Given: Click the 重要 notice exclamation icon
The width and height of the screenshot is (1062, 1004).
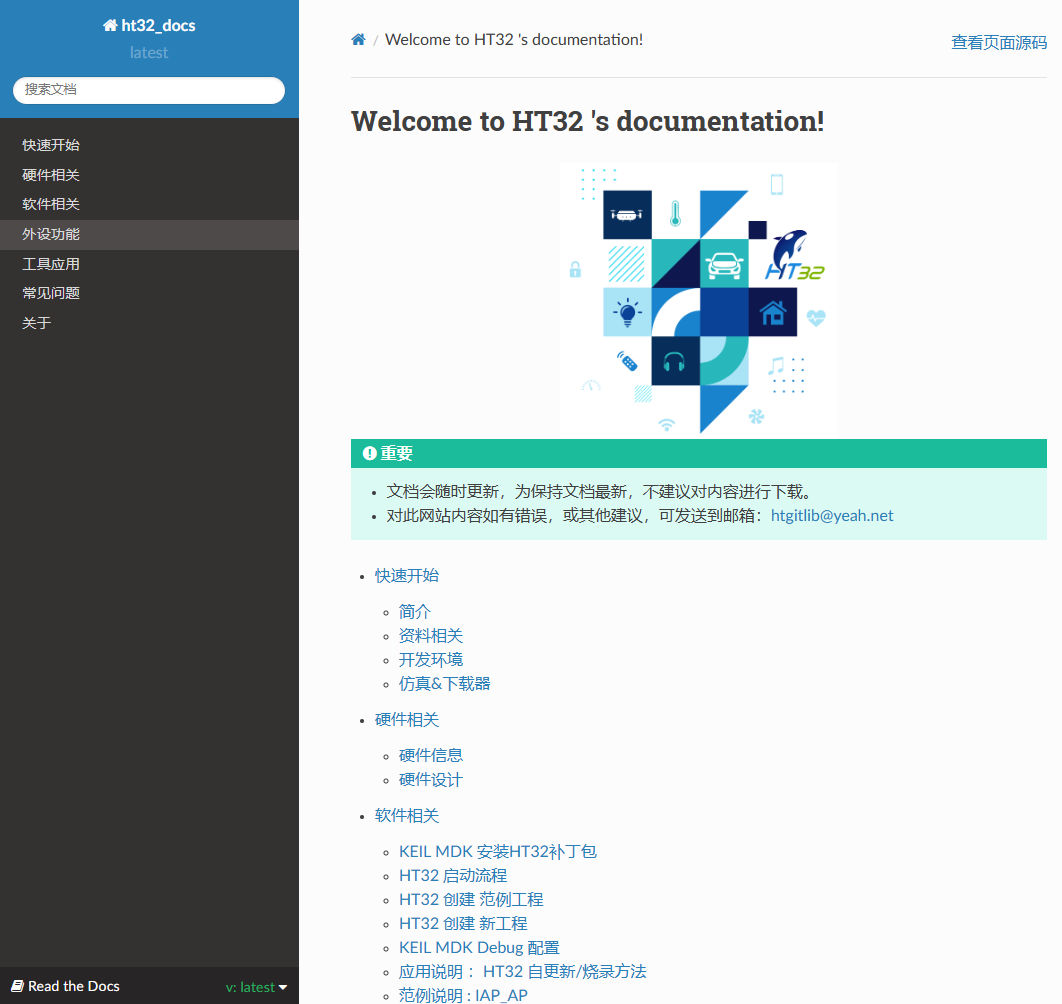Looking at the screenshot, I should [369, 453].
